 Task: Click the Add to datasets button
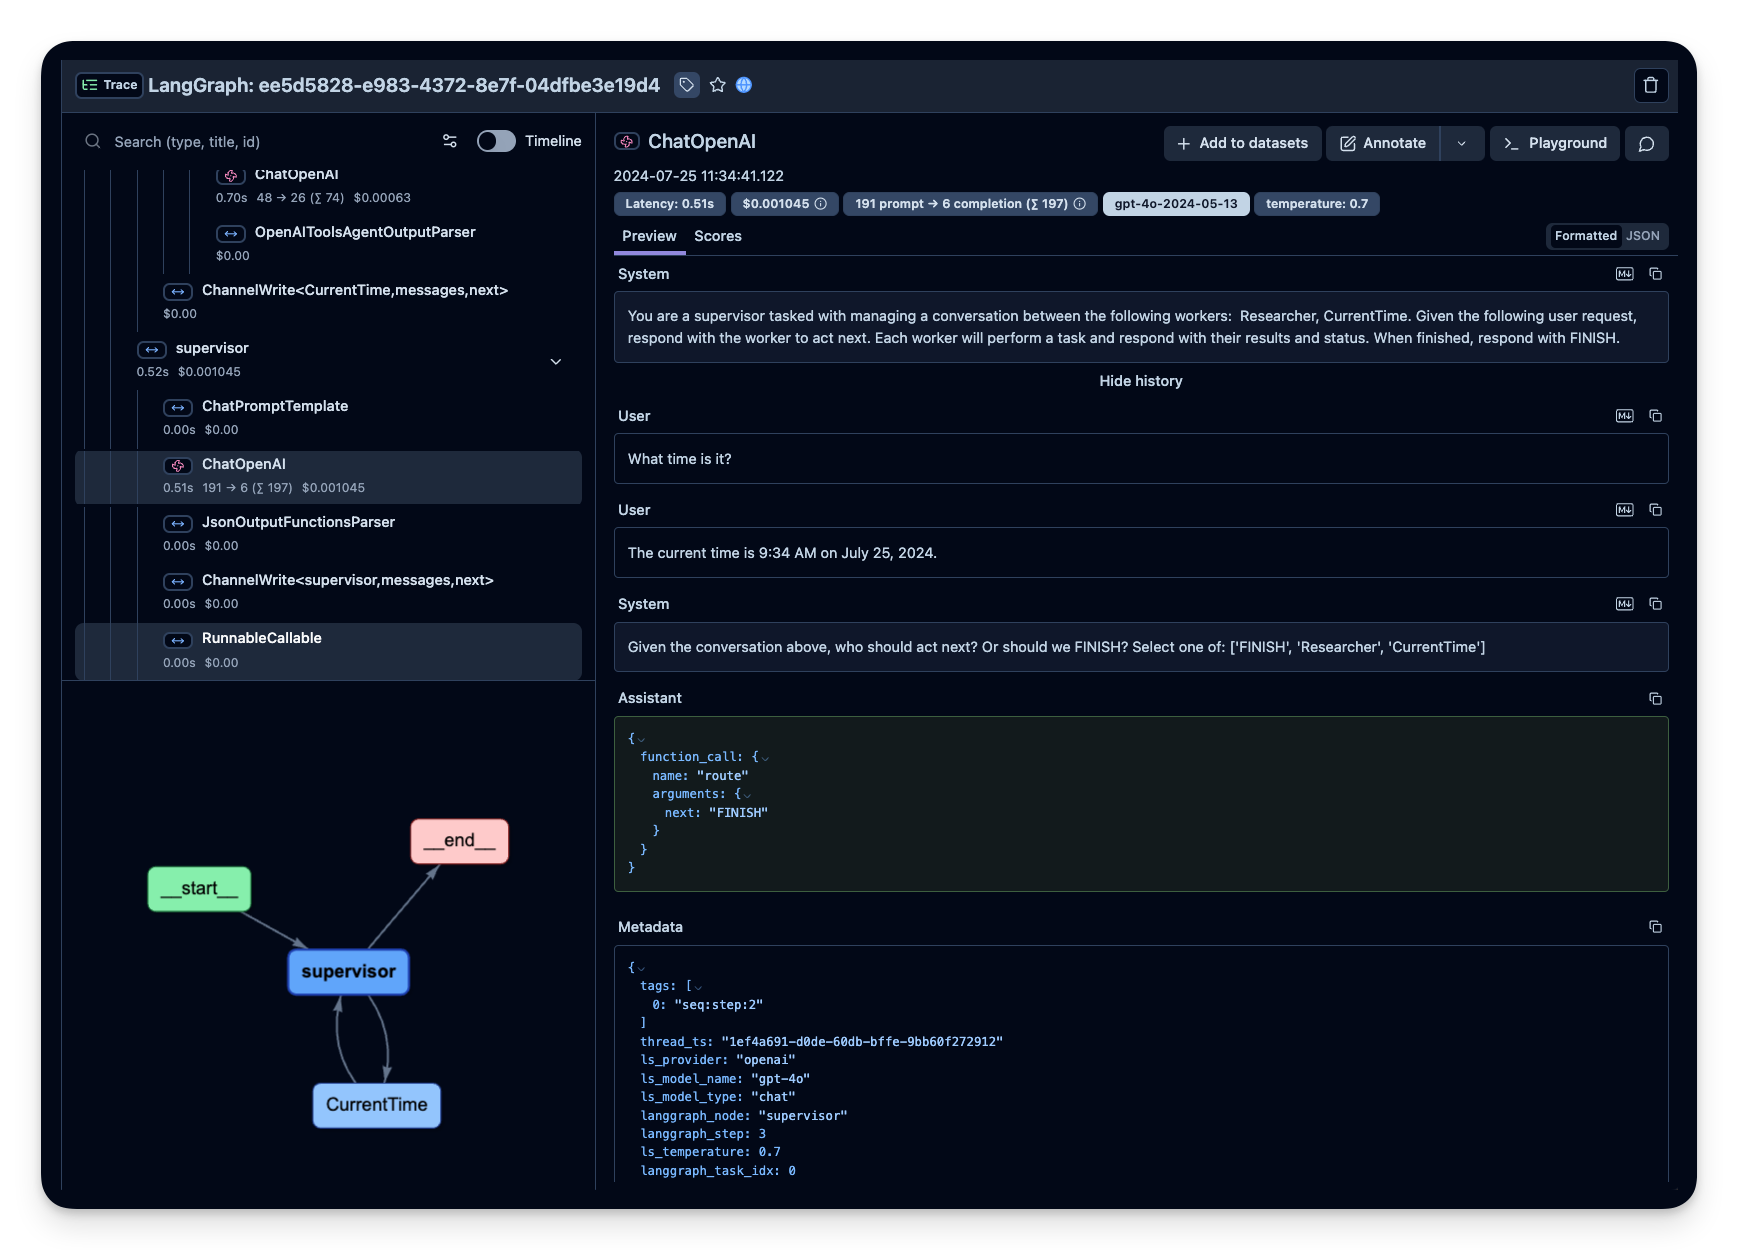click(x=1242, y=143)
